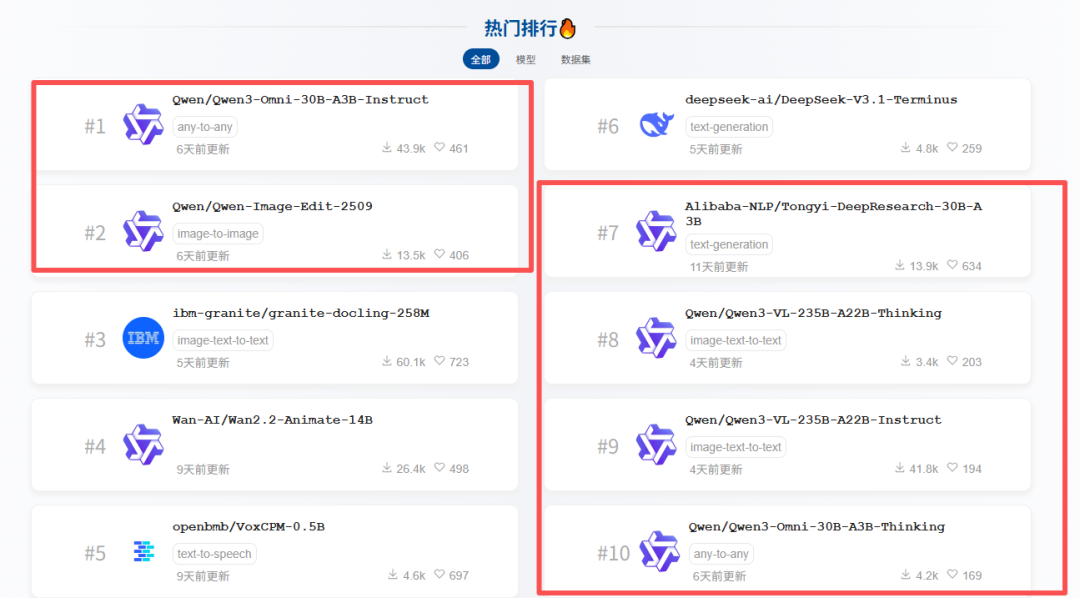Click download icon next to 13.5k

[387, 254]
